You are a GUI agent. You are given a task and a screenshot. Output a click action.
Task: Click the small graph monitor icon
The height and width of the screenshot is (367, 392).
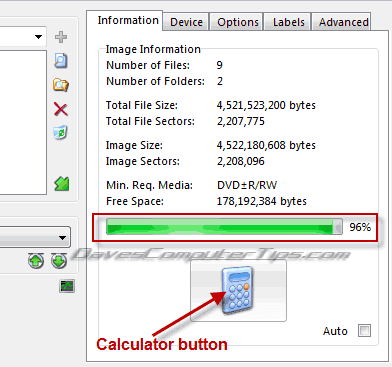coord(67,286)
